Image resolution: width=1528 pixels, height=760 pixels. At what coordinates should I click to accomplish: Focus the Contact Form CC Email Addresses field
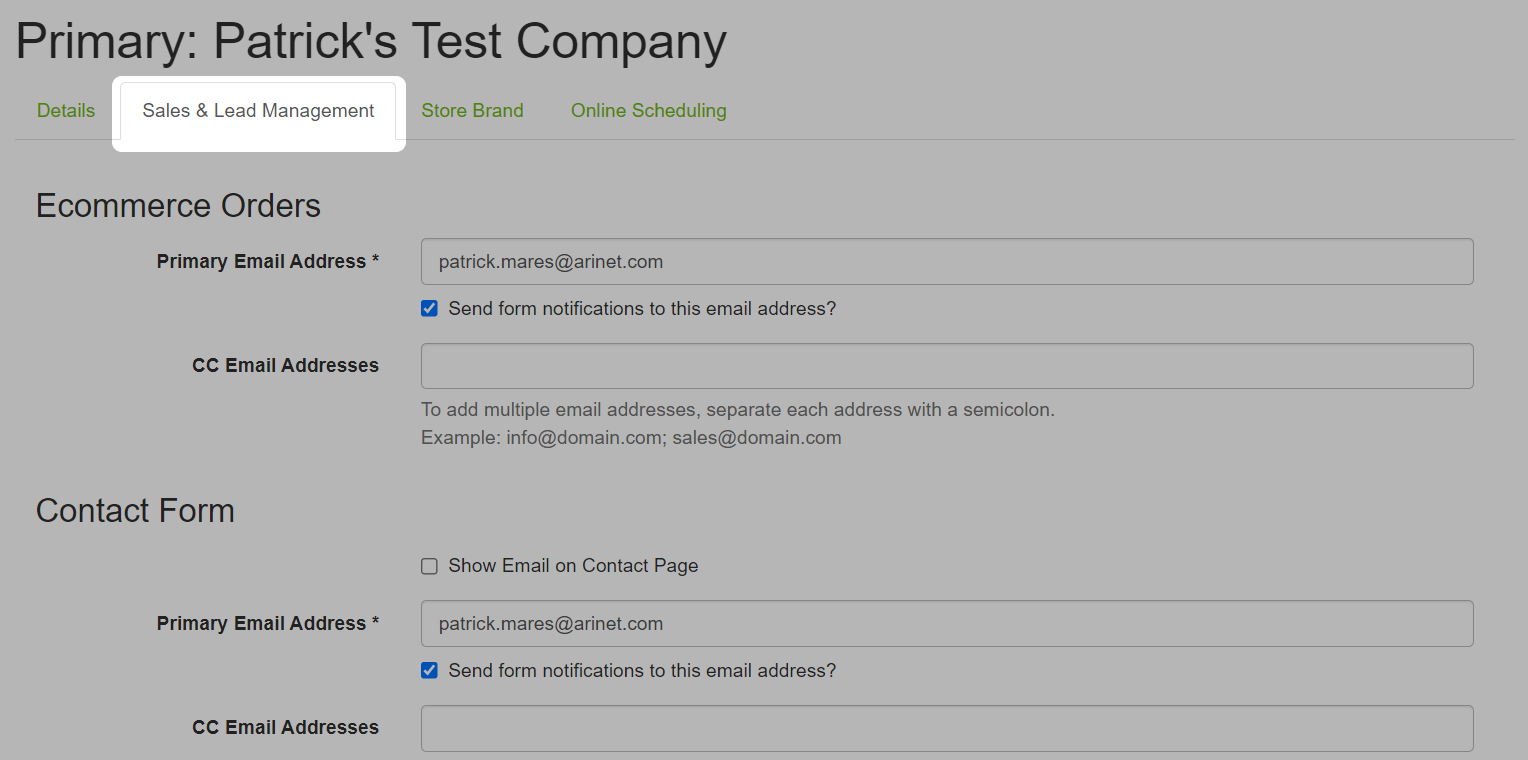(x=947, y=728)
